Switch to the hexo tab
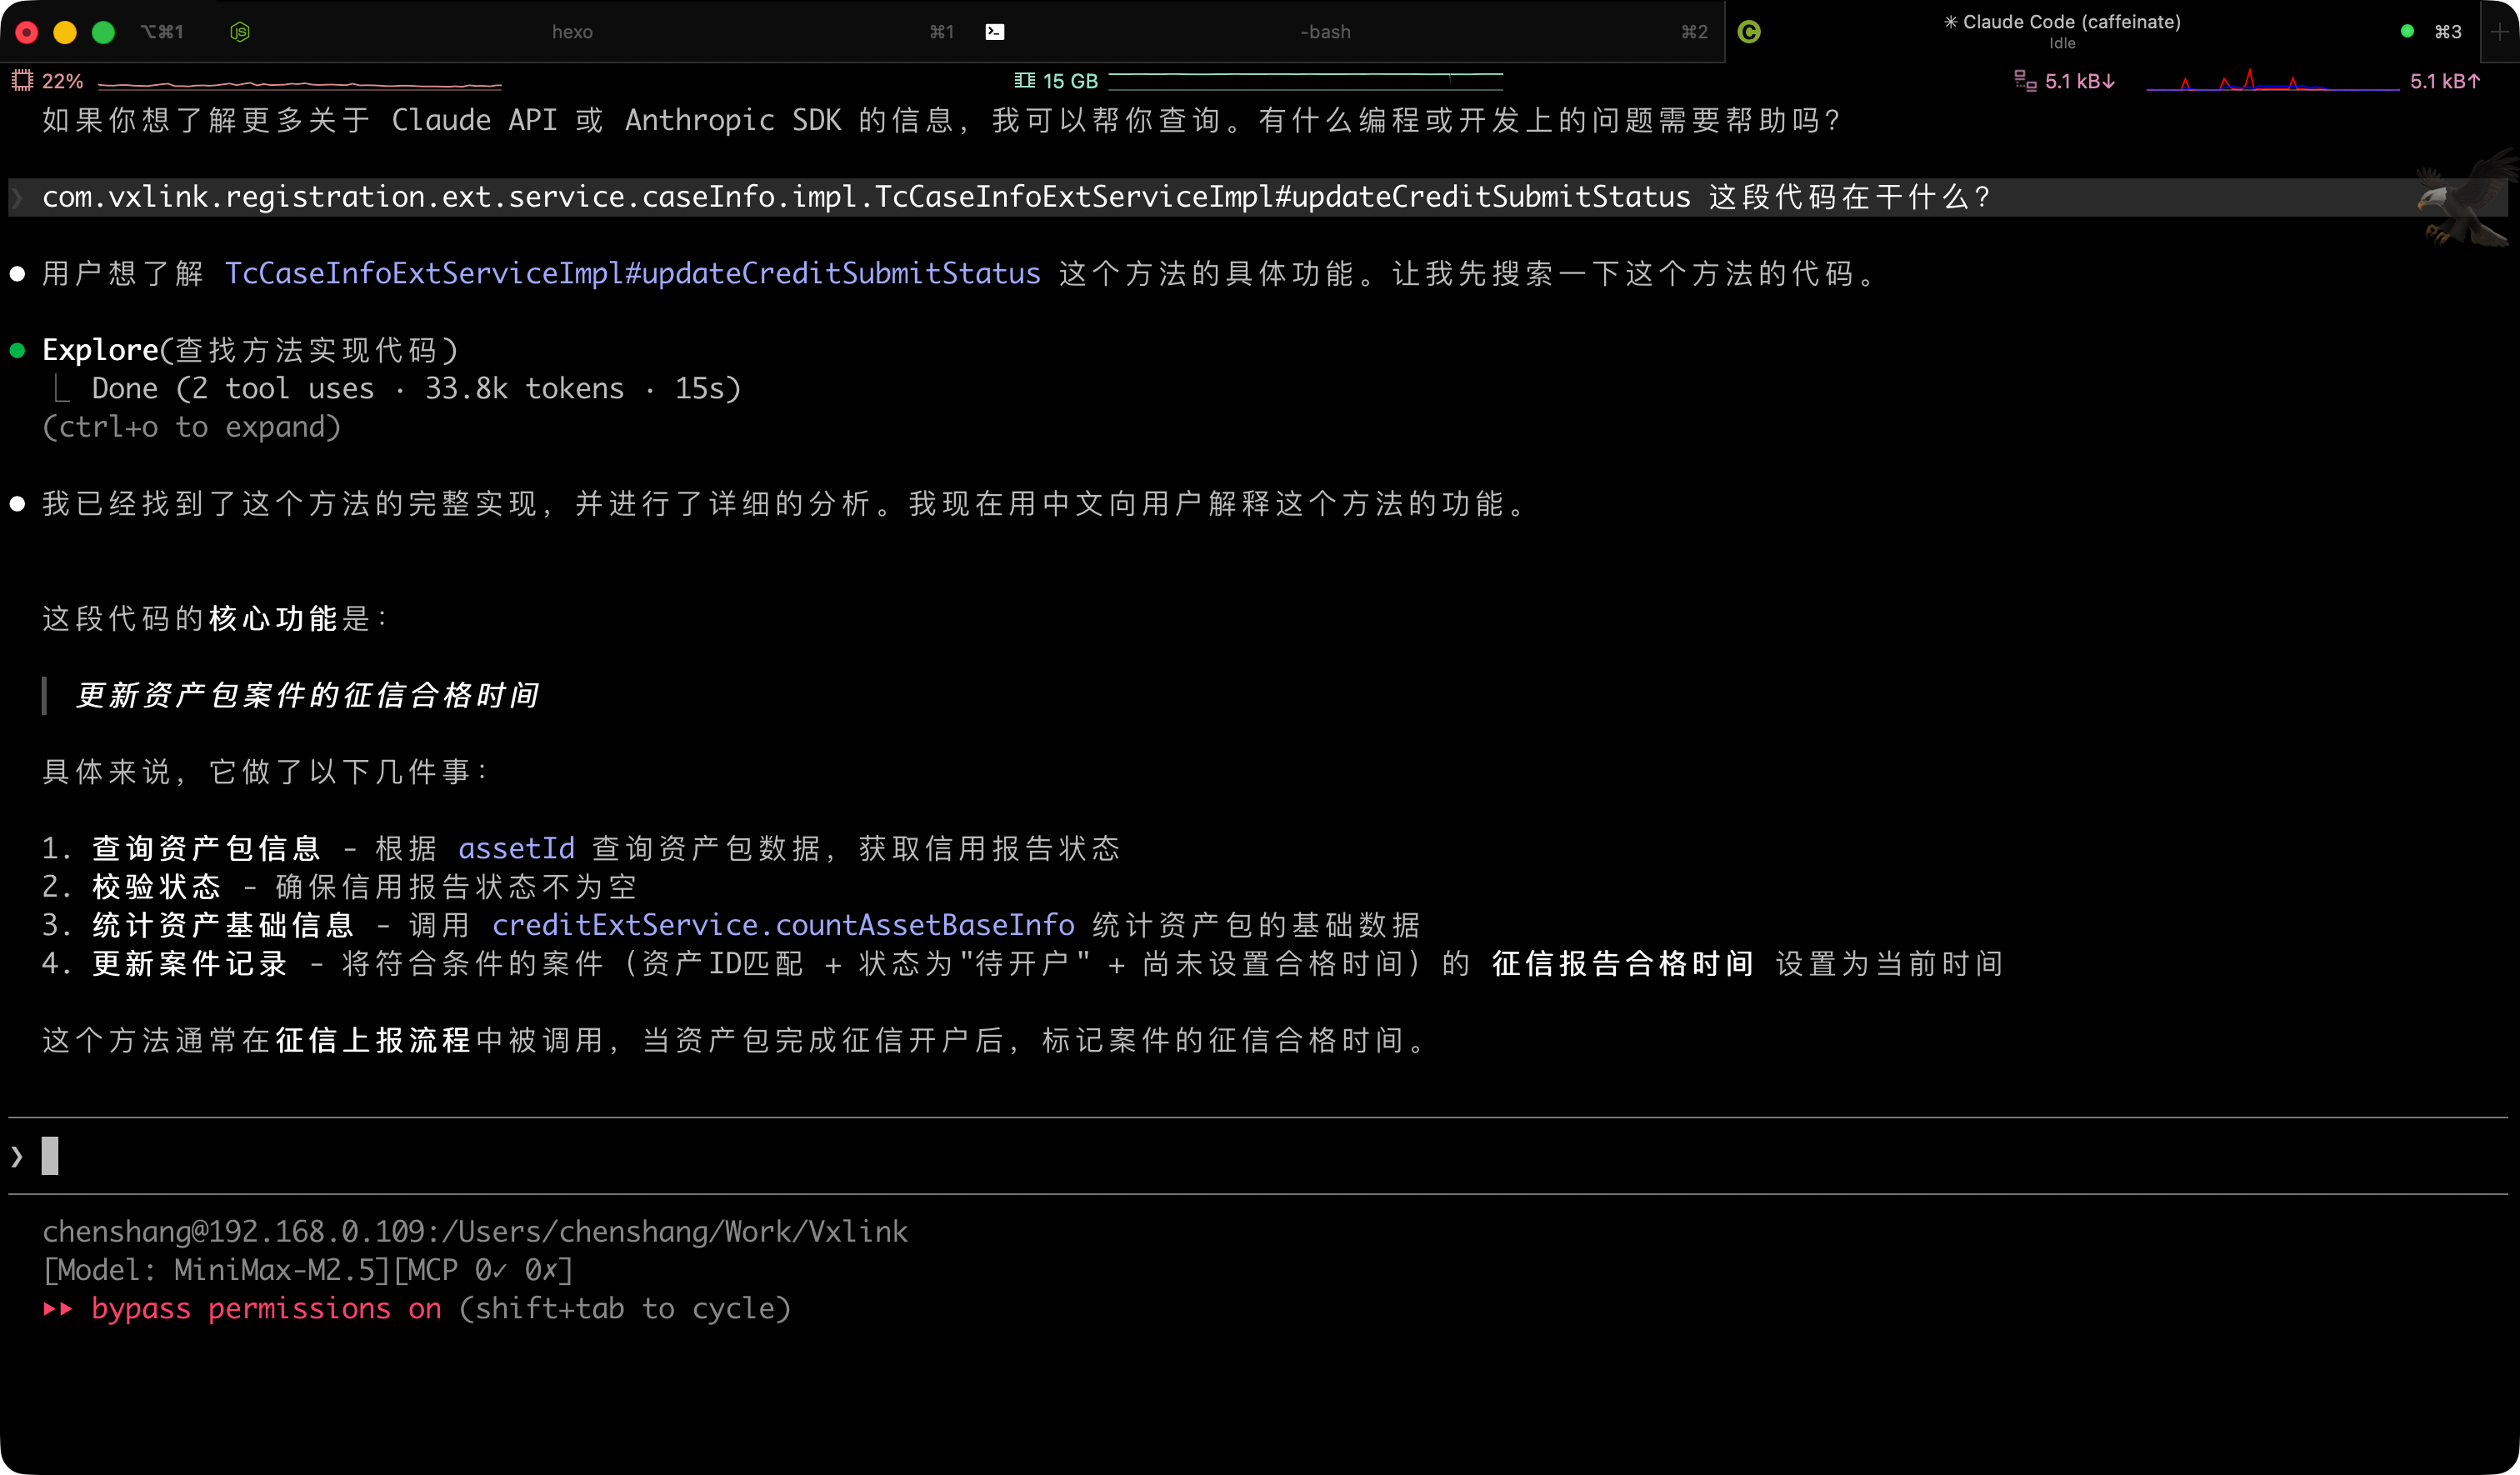 (x=572, y=32)
